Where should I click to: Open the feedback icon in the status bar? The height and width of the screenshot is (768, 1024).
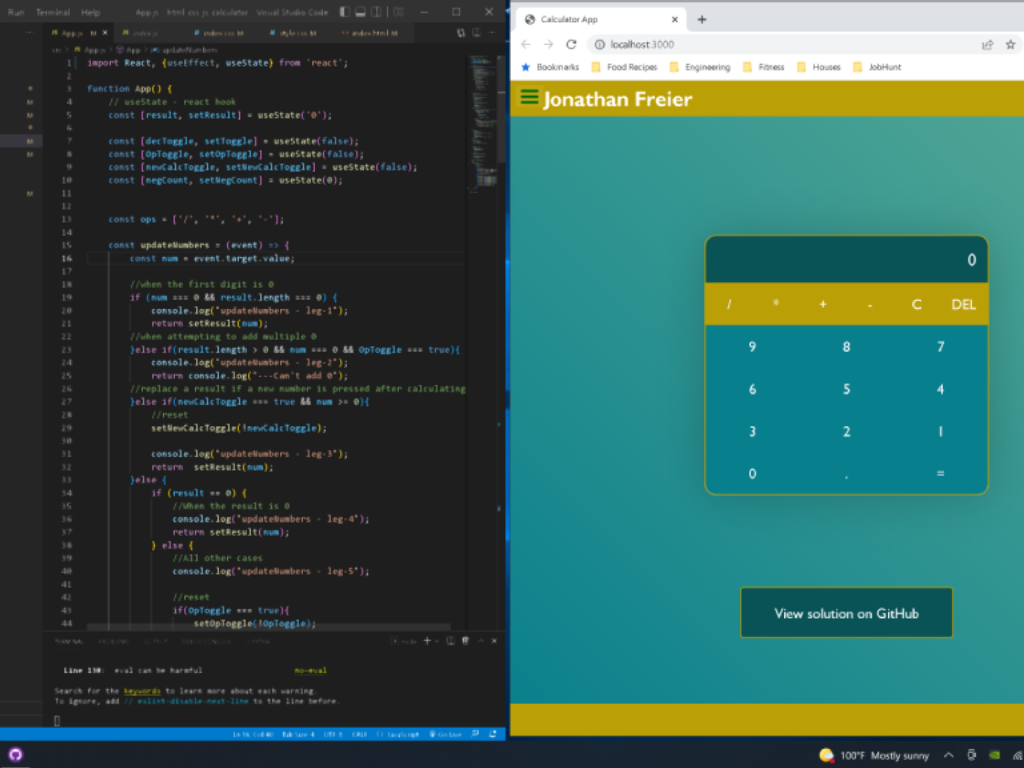(x=475, y=734)
